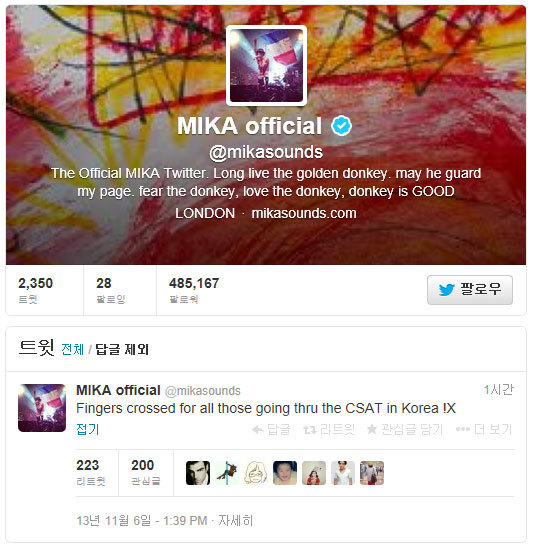Image resolution: width=547 pixels, height=547 pixels.
Task: Open the mikasounds.com website link
Action: [304, 213]
